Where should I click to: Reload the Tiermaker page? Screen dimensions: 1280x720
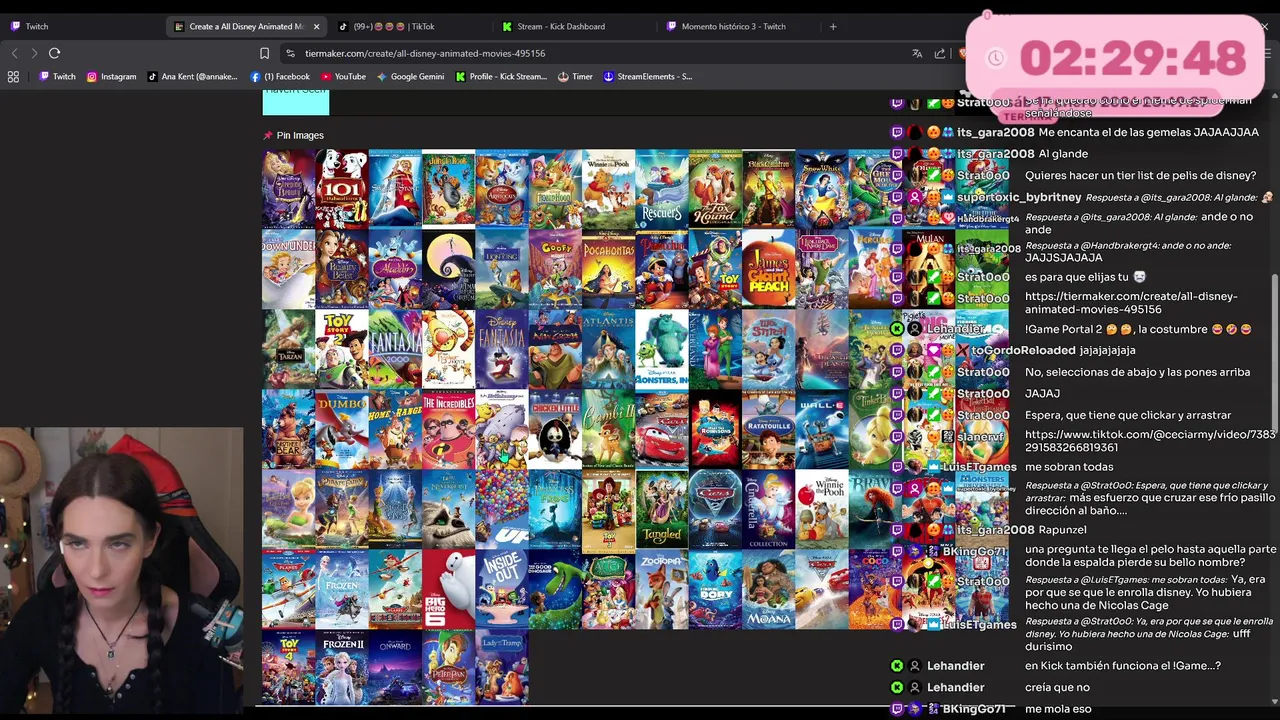click(x=54, y=53)
